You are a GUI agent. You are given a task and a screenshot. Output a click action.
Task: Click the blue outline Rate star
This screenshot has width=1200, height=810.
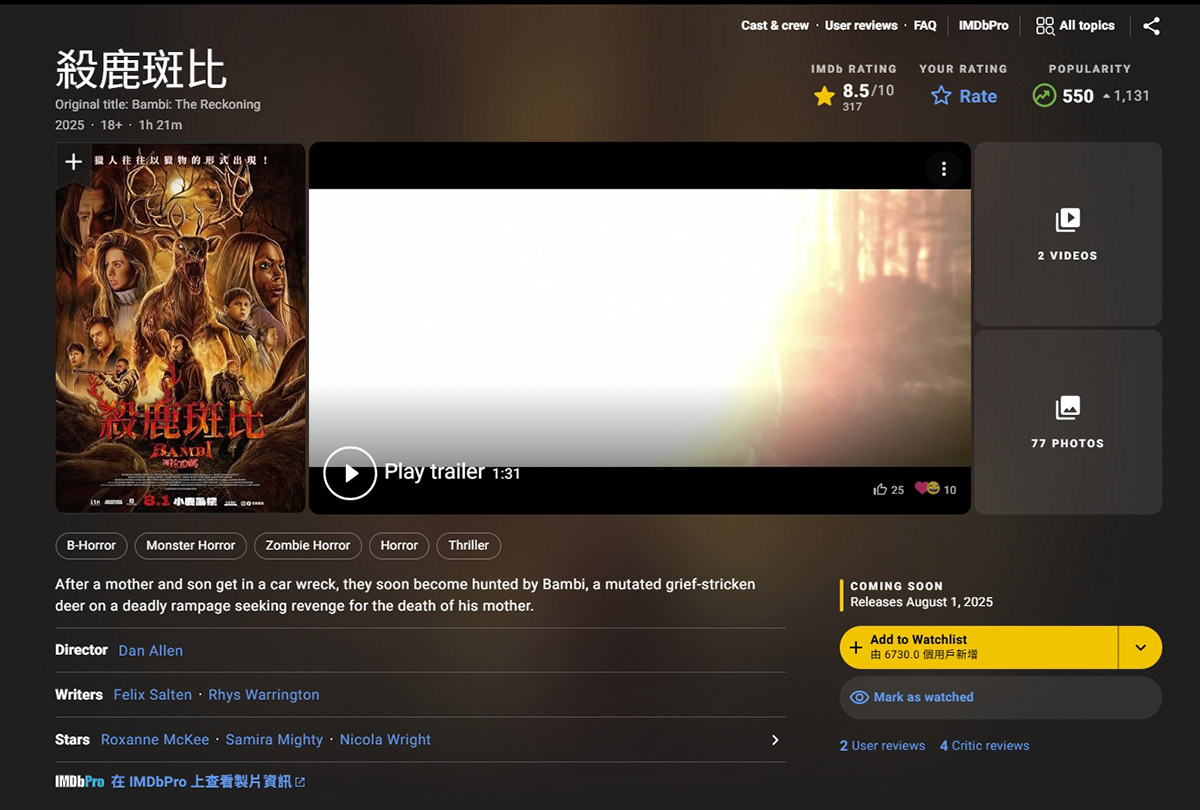(941, 96)
